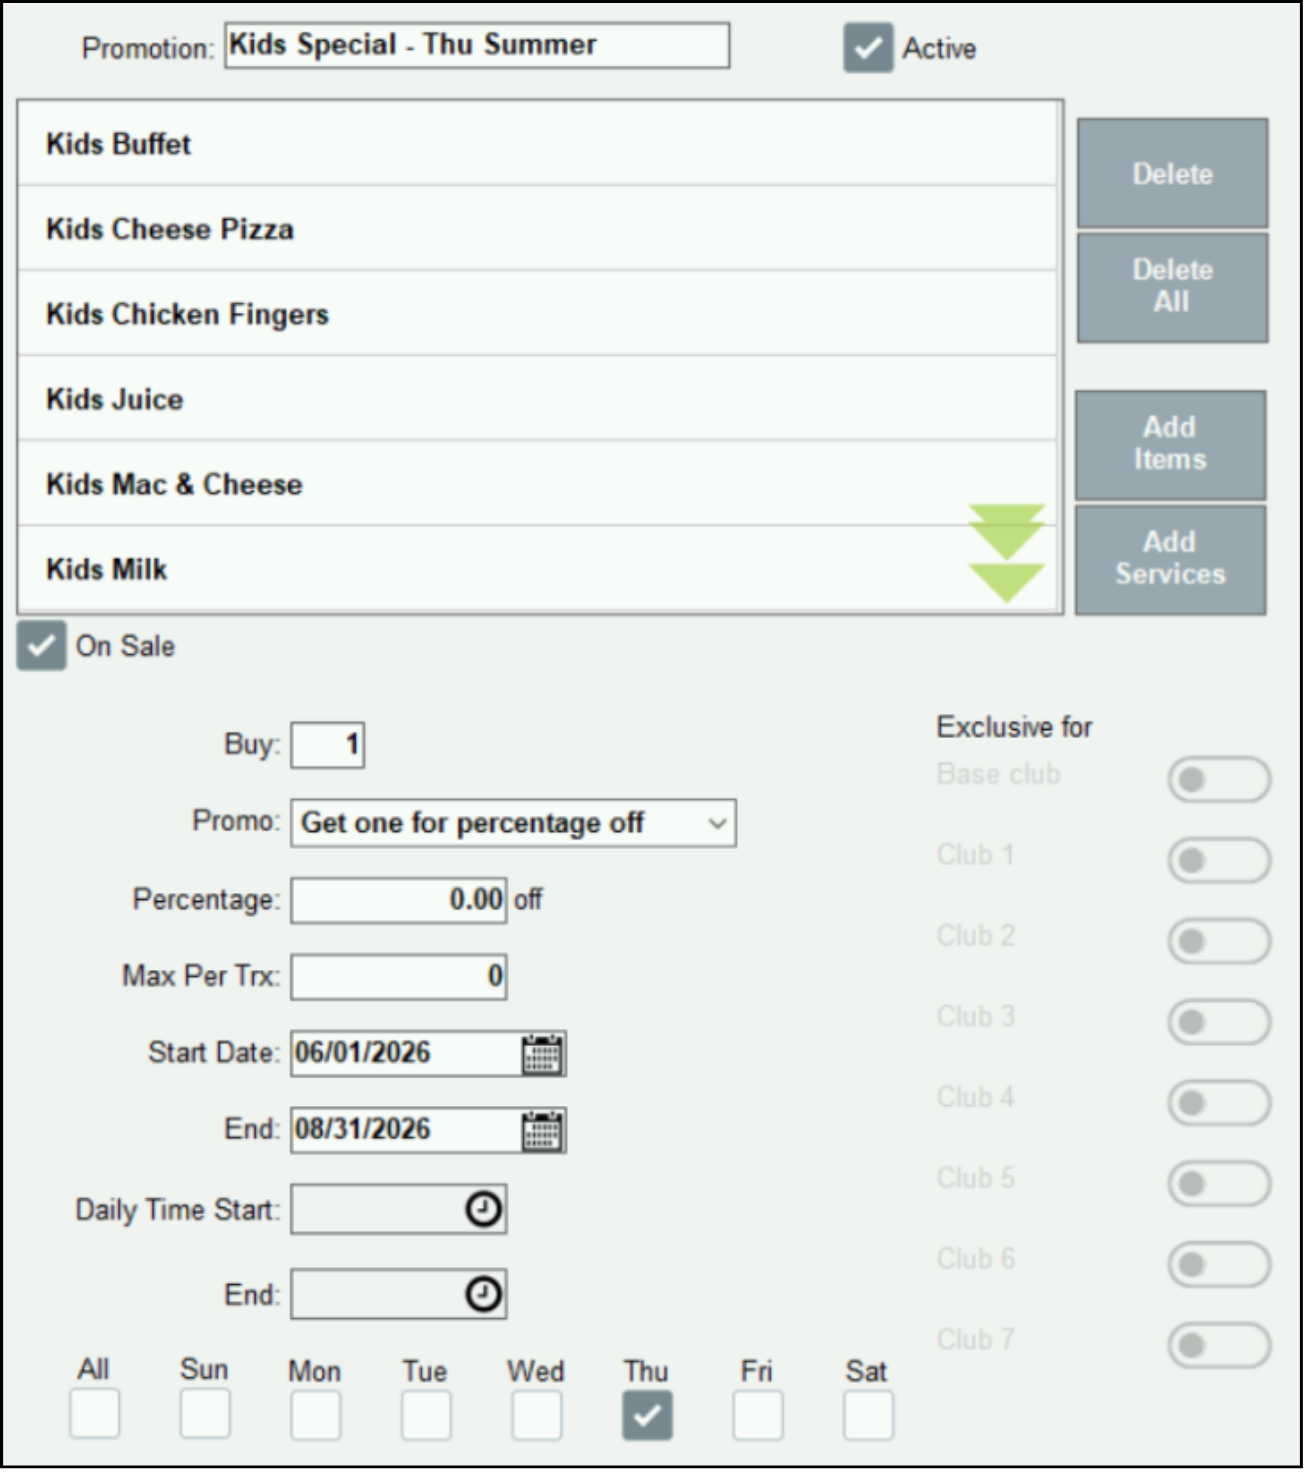The height and width of the screenshot is (1472, 1306).
Task: Click the daily End time clock icon
Action: pos(484,1295)
